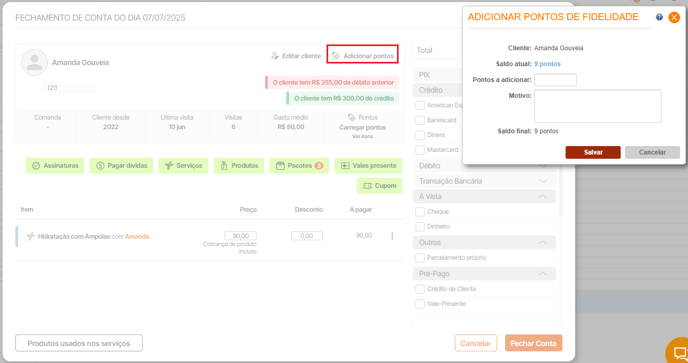Collapse the À Vista section chevron

click(x=543, y=196)
